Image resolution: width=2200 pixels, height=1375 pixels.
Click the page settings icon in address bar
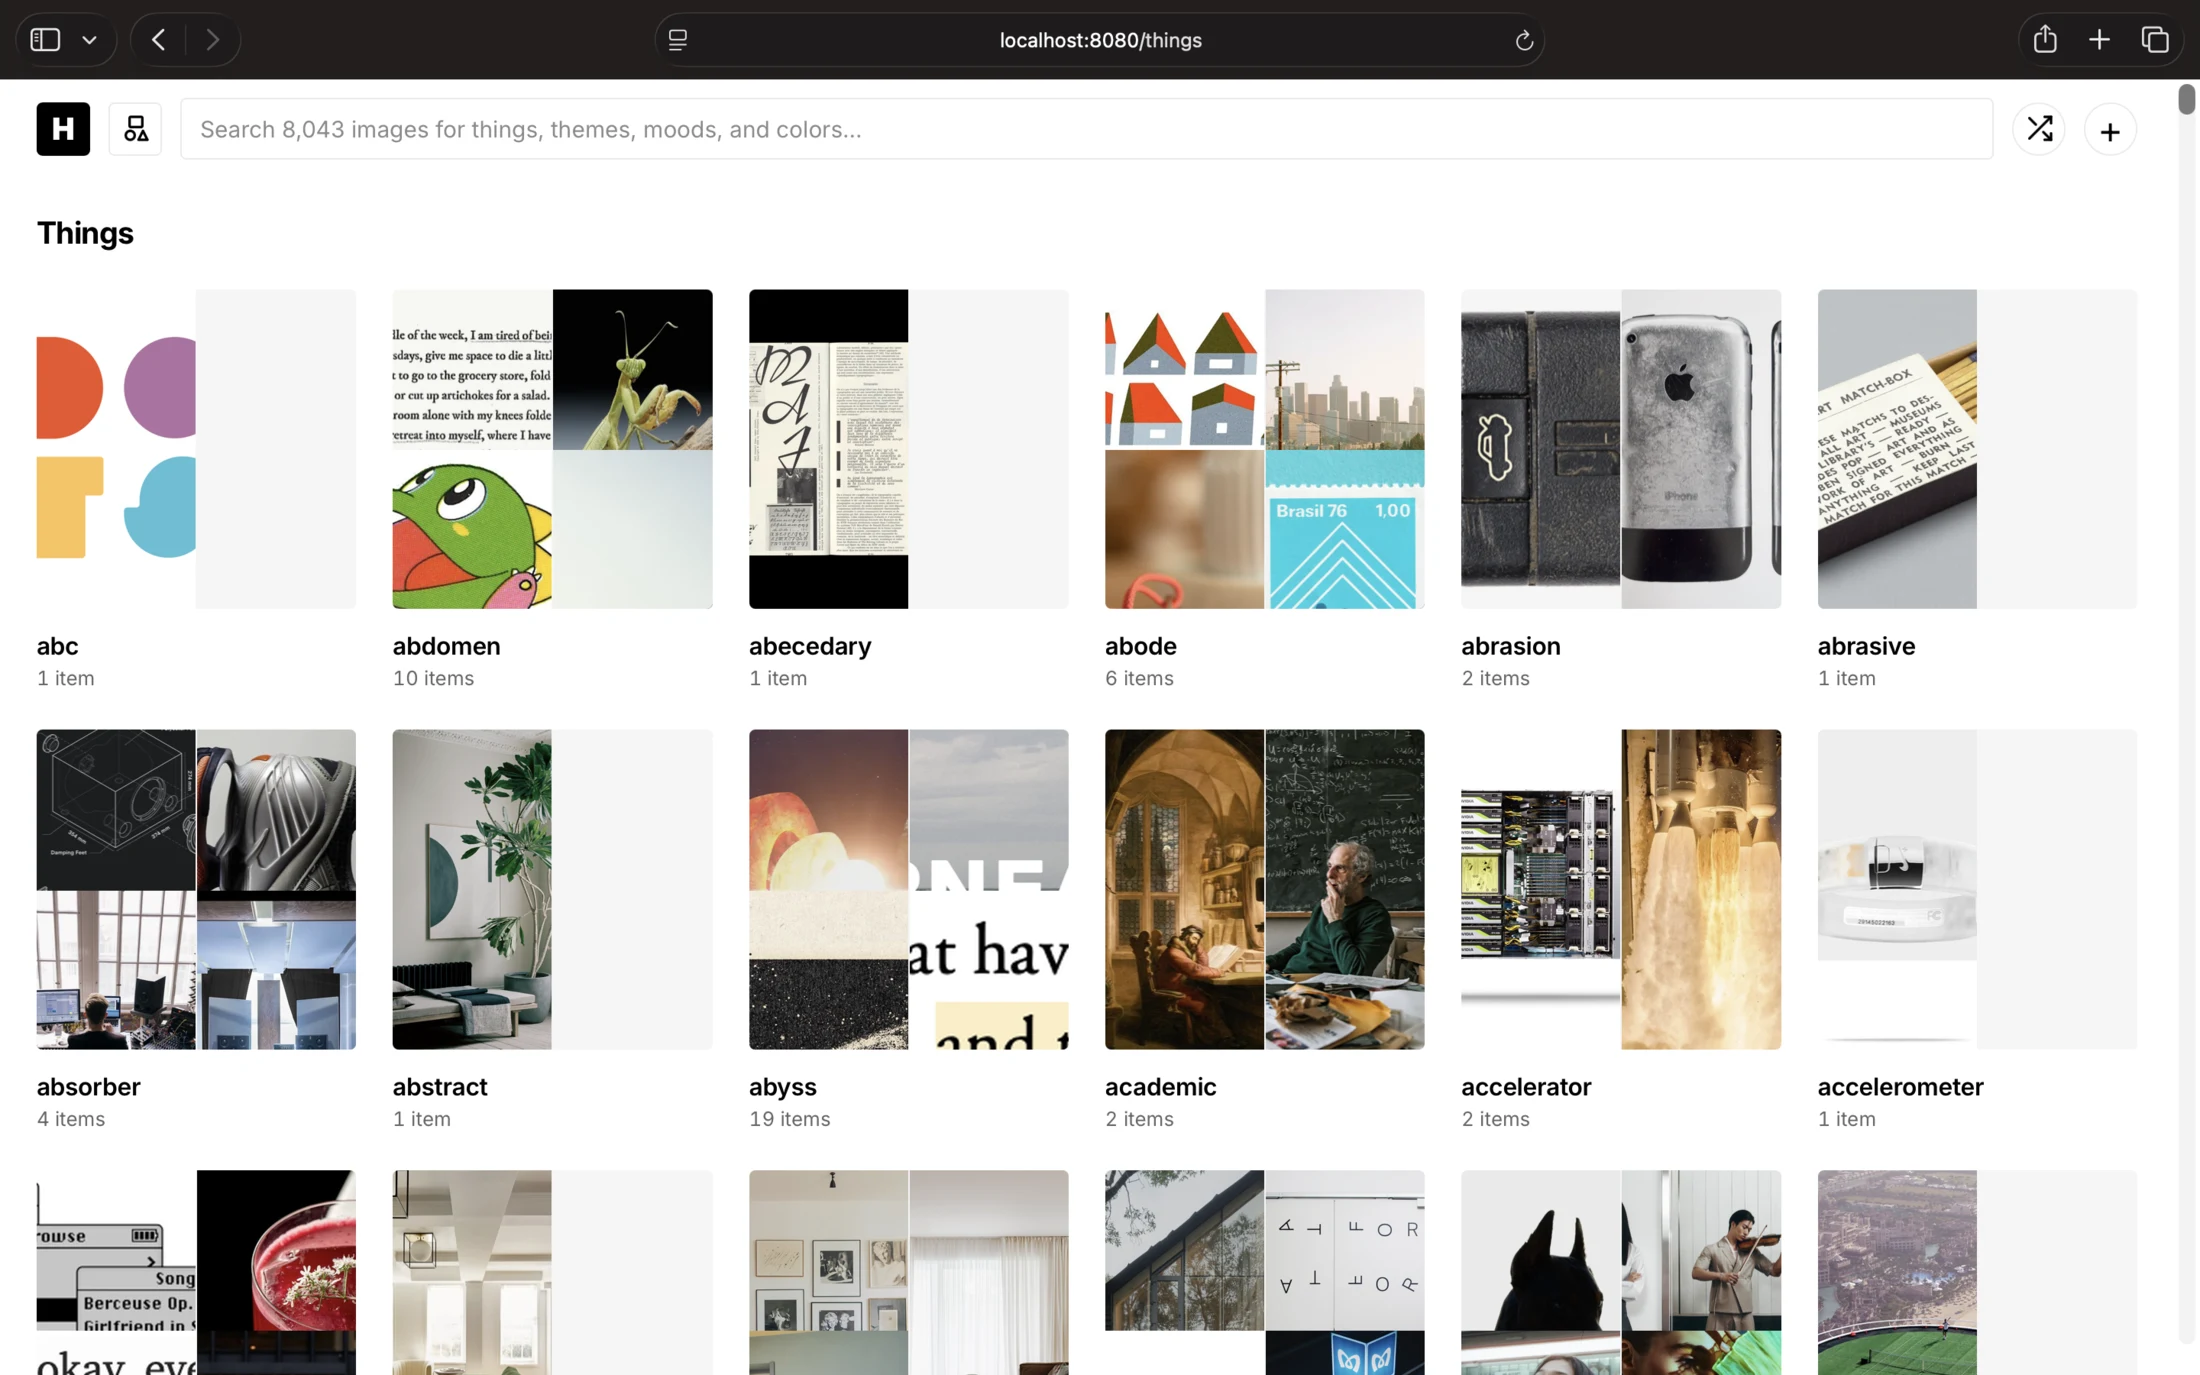pyautogui.click(x=678, y=40)
